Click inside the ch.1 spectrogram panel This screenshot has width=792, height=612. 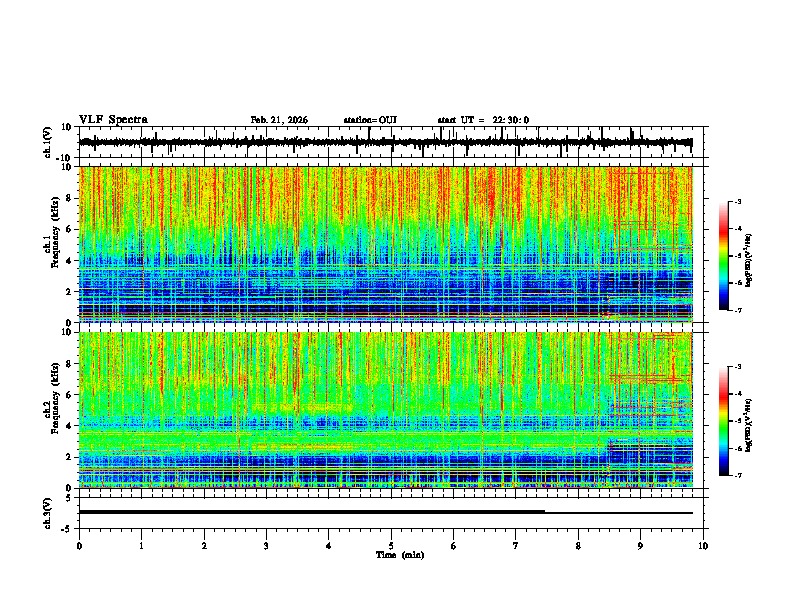385,244
